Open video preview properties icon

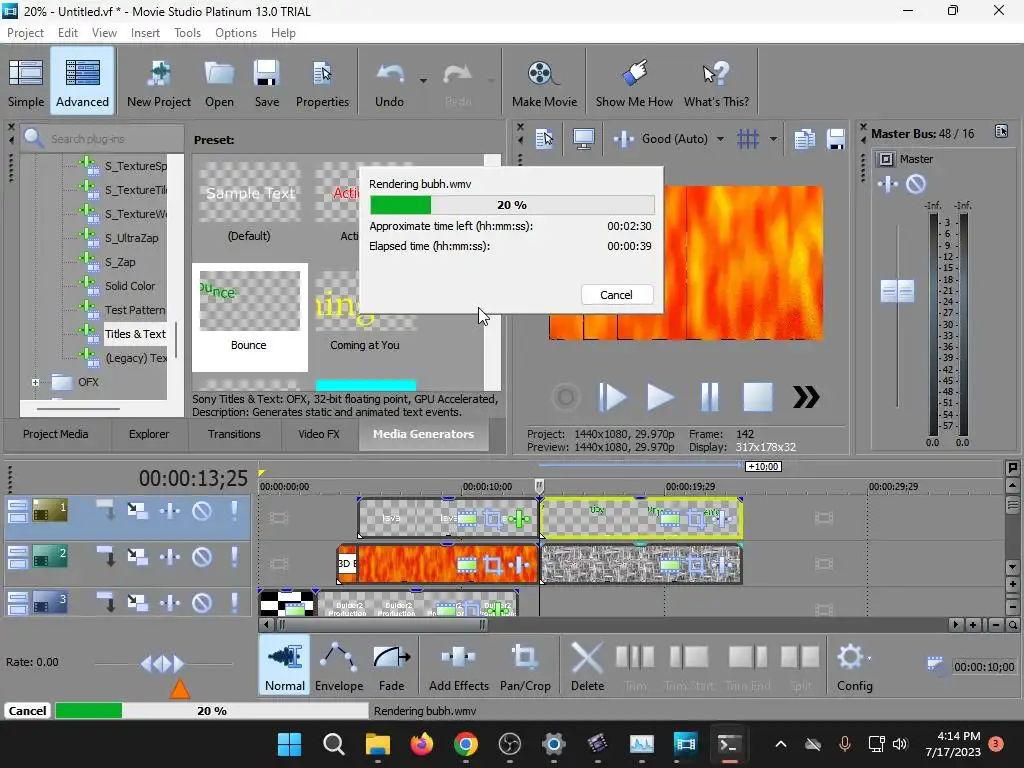coord(545,138)
